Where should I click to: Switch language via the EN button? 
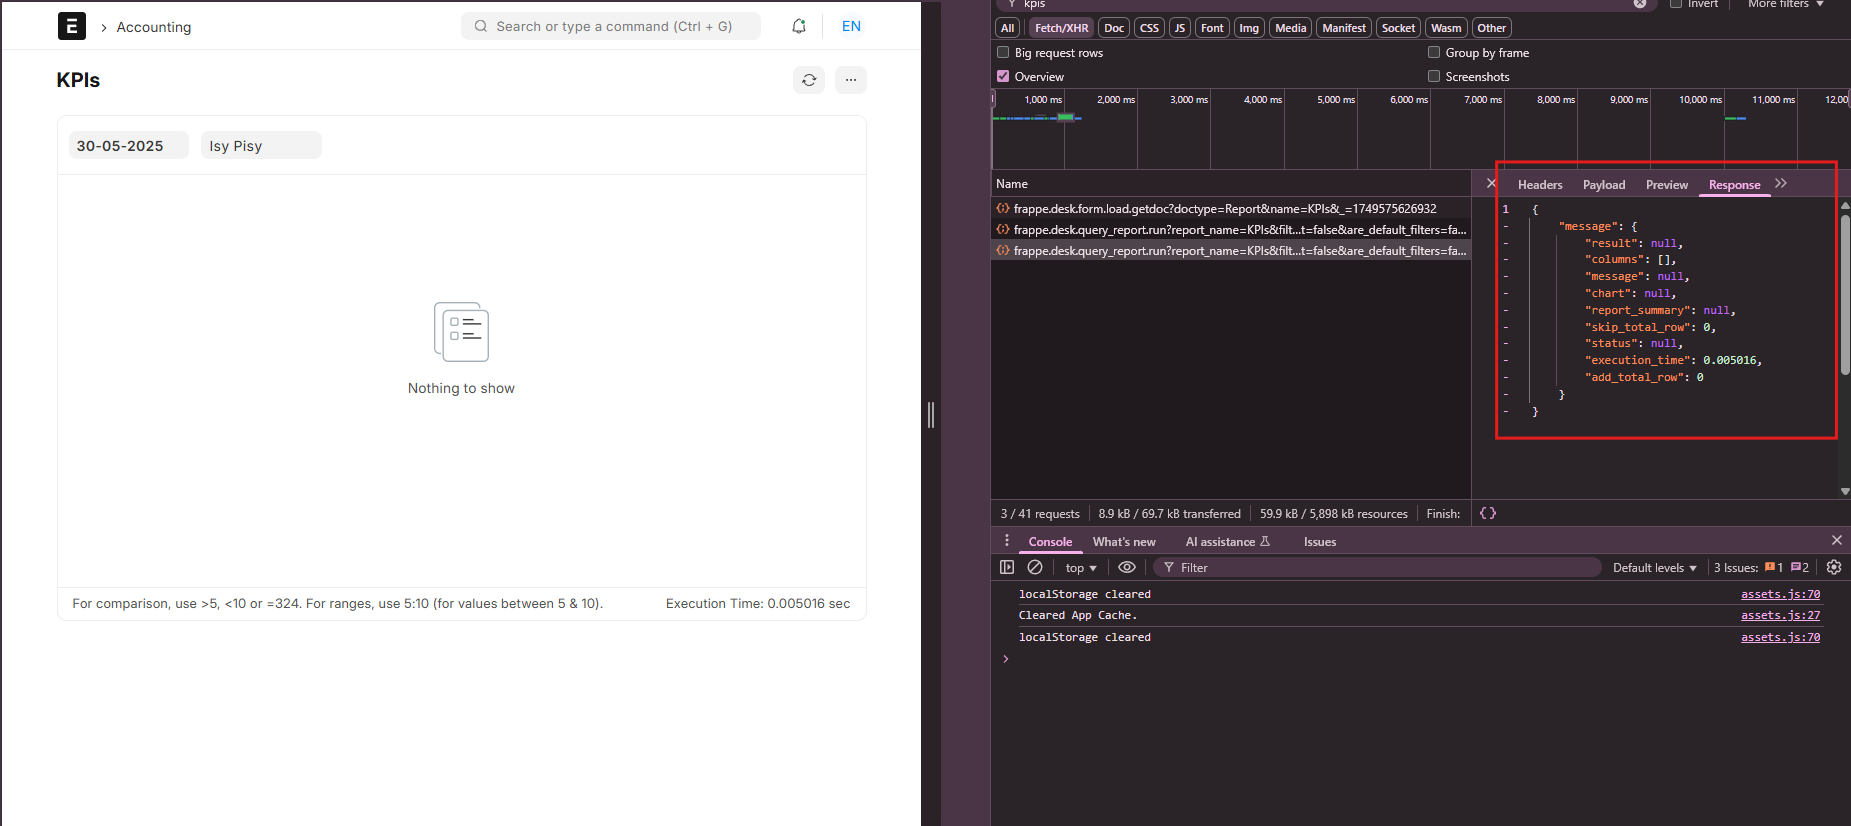coord(851,26)
